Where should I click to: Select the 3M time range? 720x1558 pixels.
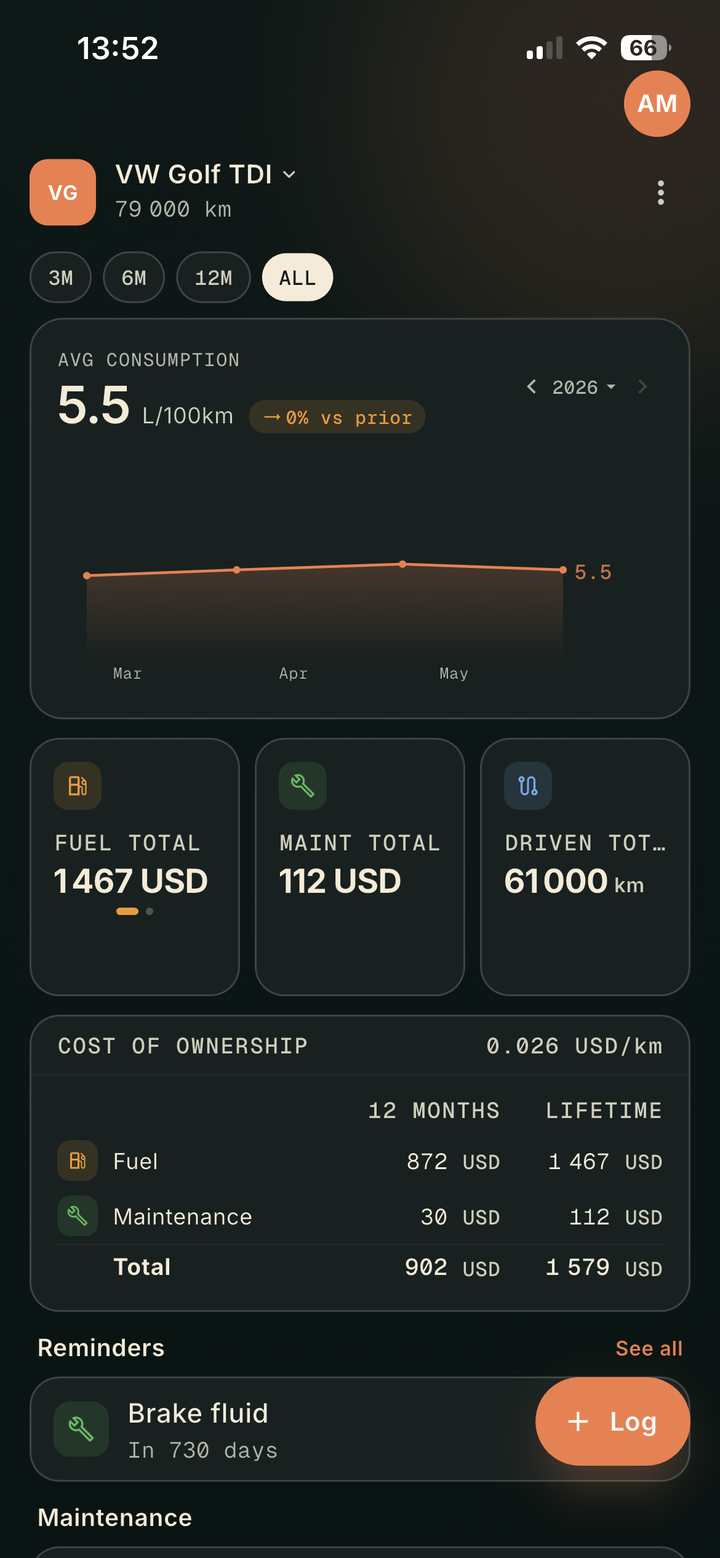(x=61, y=278)
